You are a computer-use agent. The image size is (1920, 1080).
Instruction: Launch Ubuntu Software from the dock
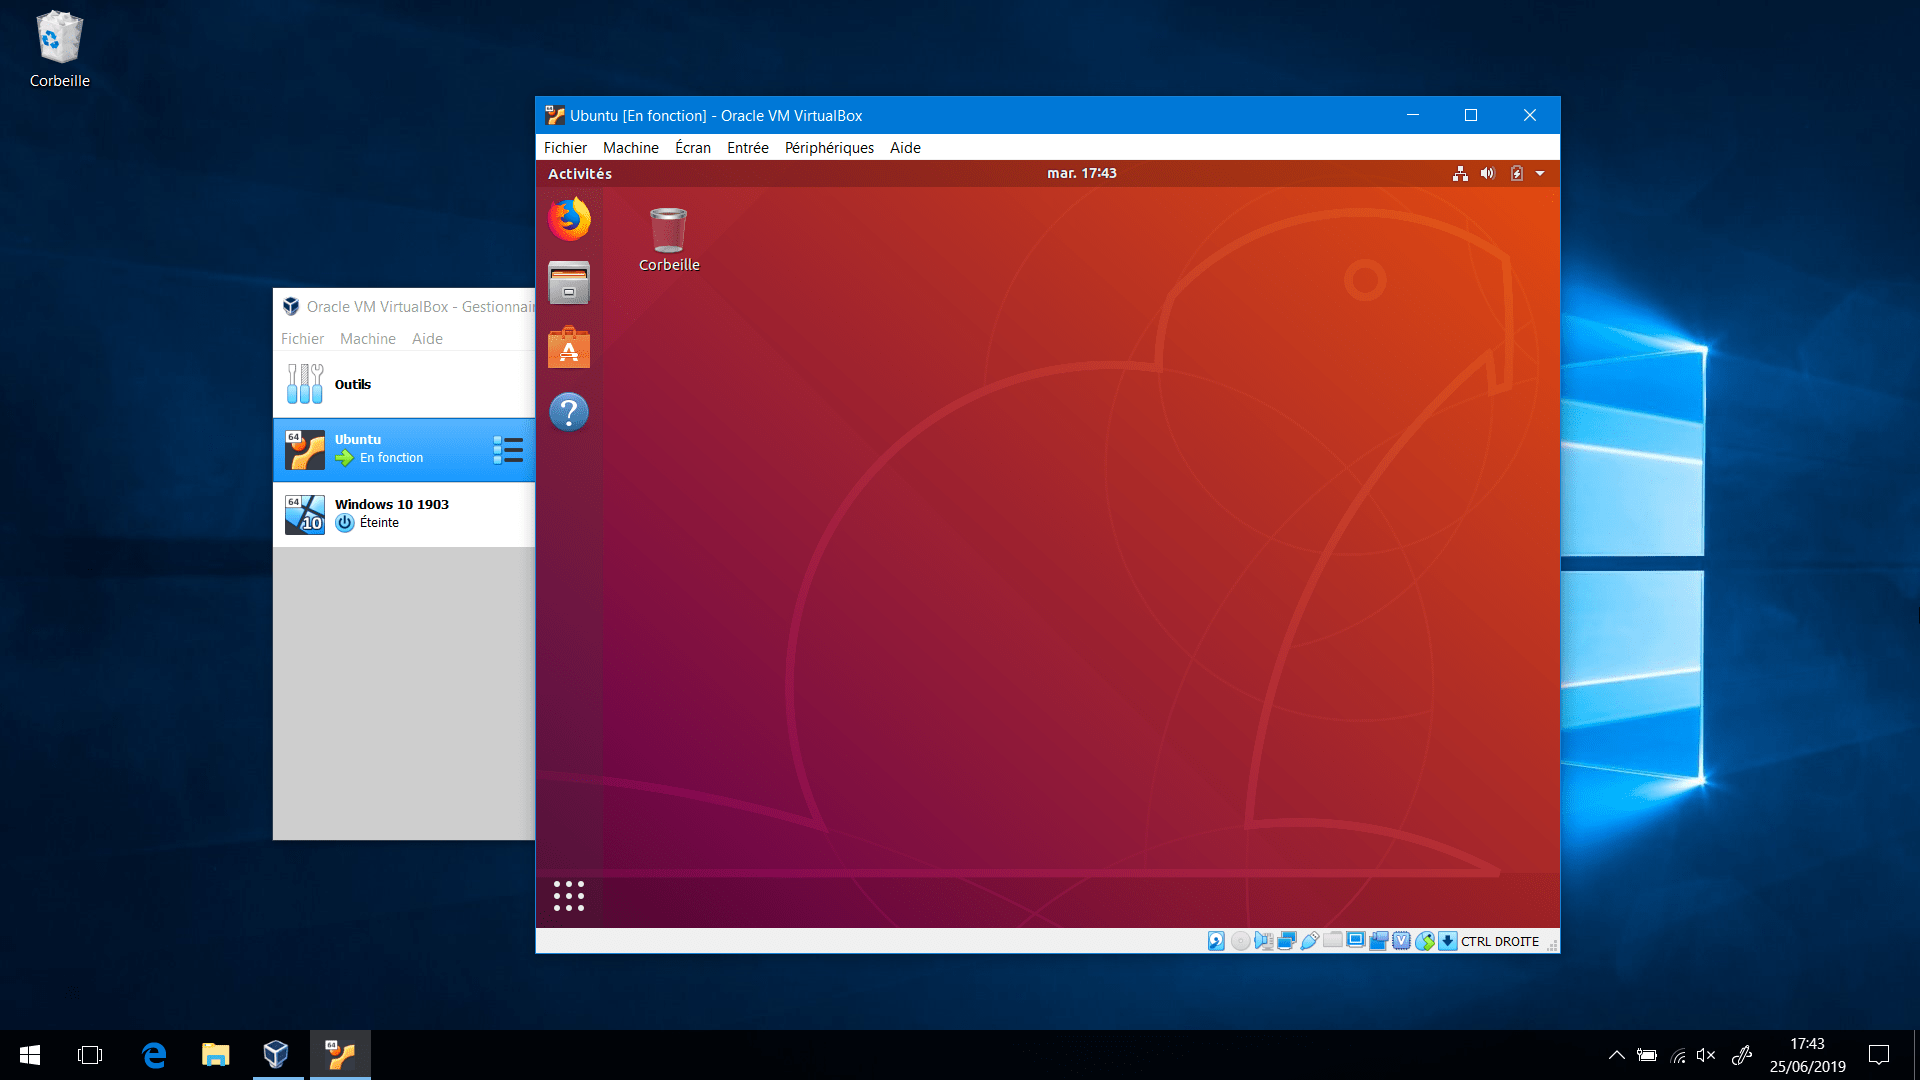point(569,347)
